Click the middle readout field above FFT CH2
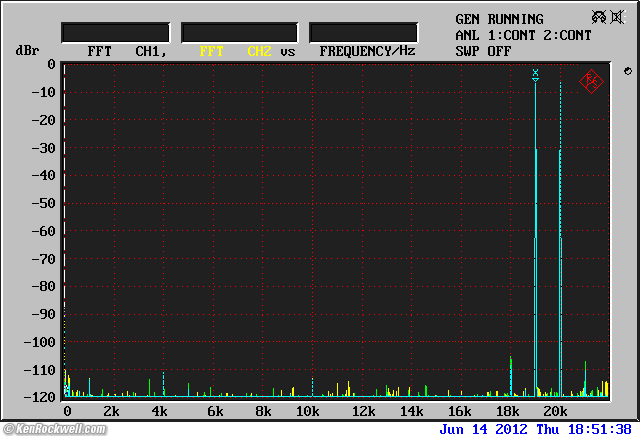640x436 pixels. (239, 32)
